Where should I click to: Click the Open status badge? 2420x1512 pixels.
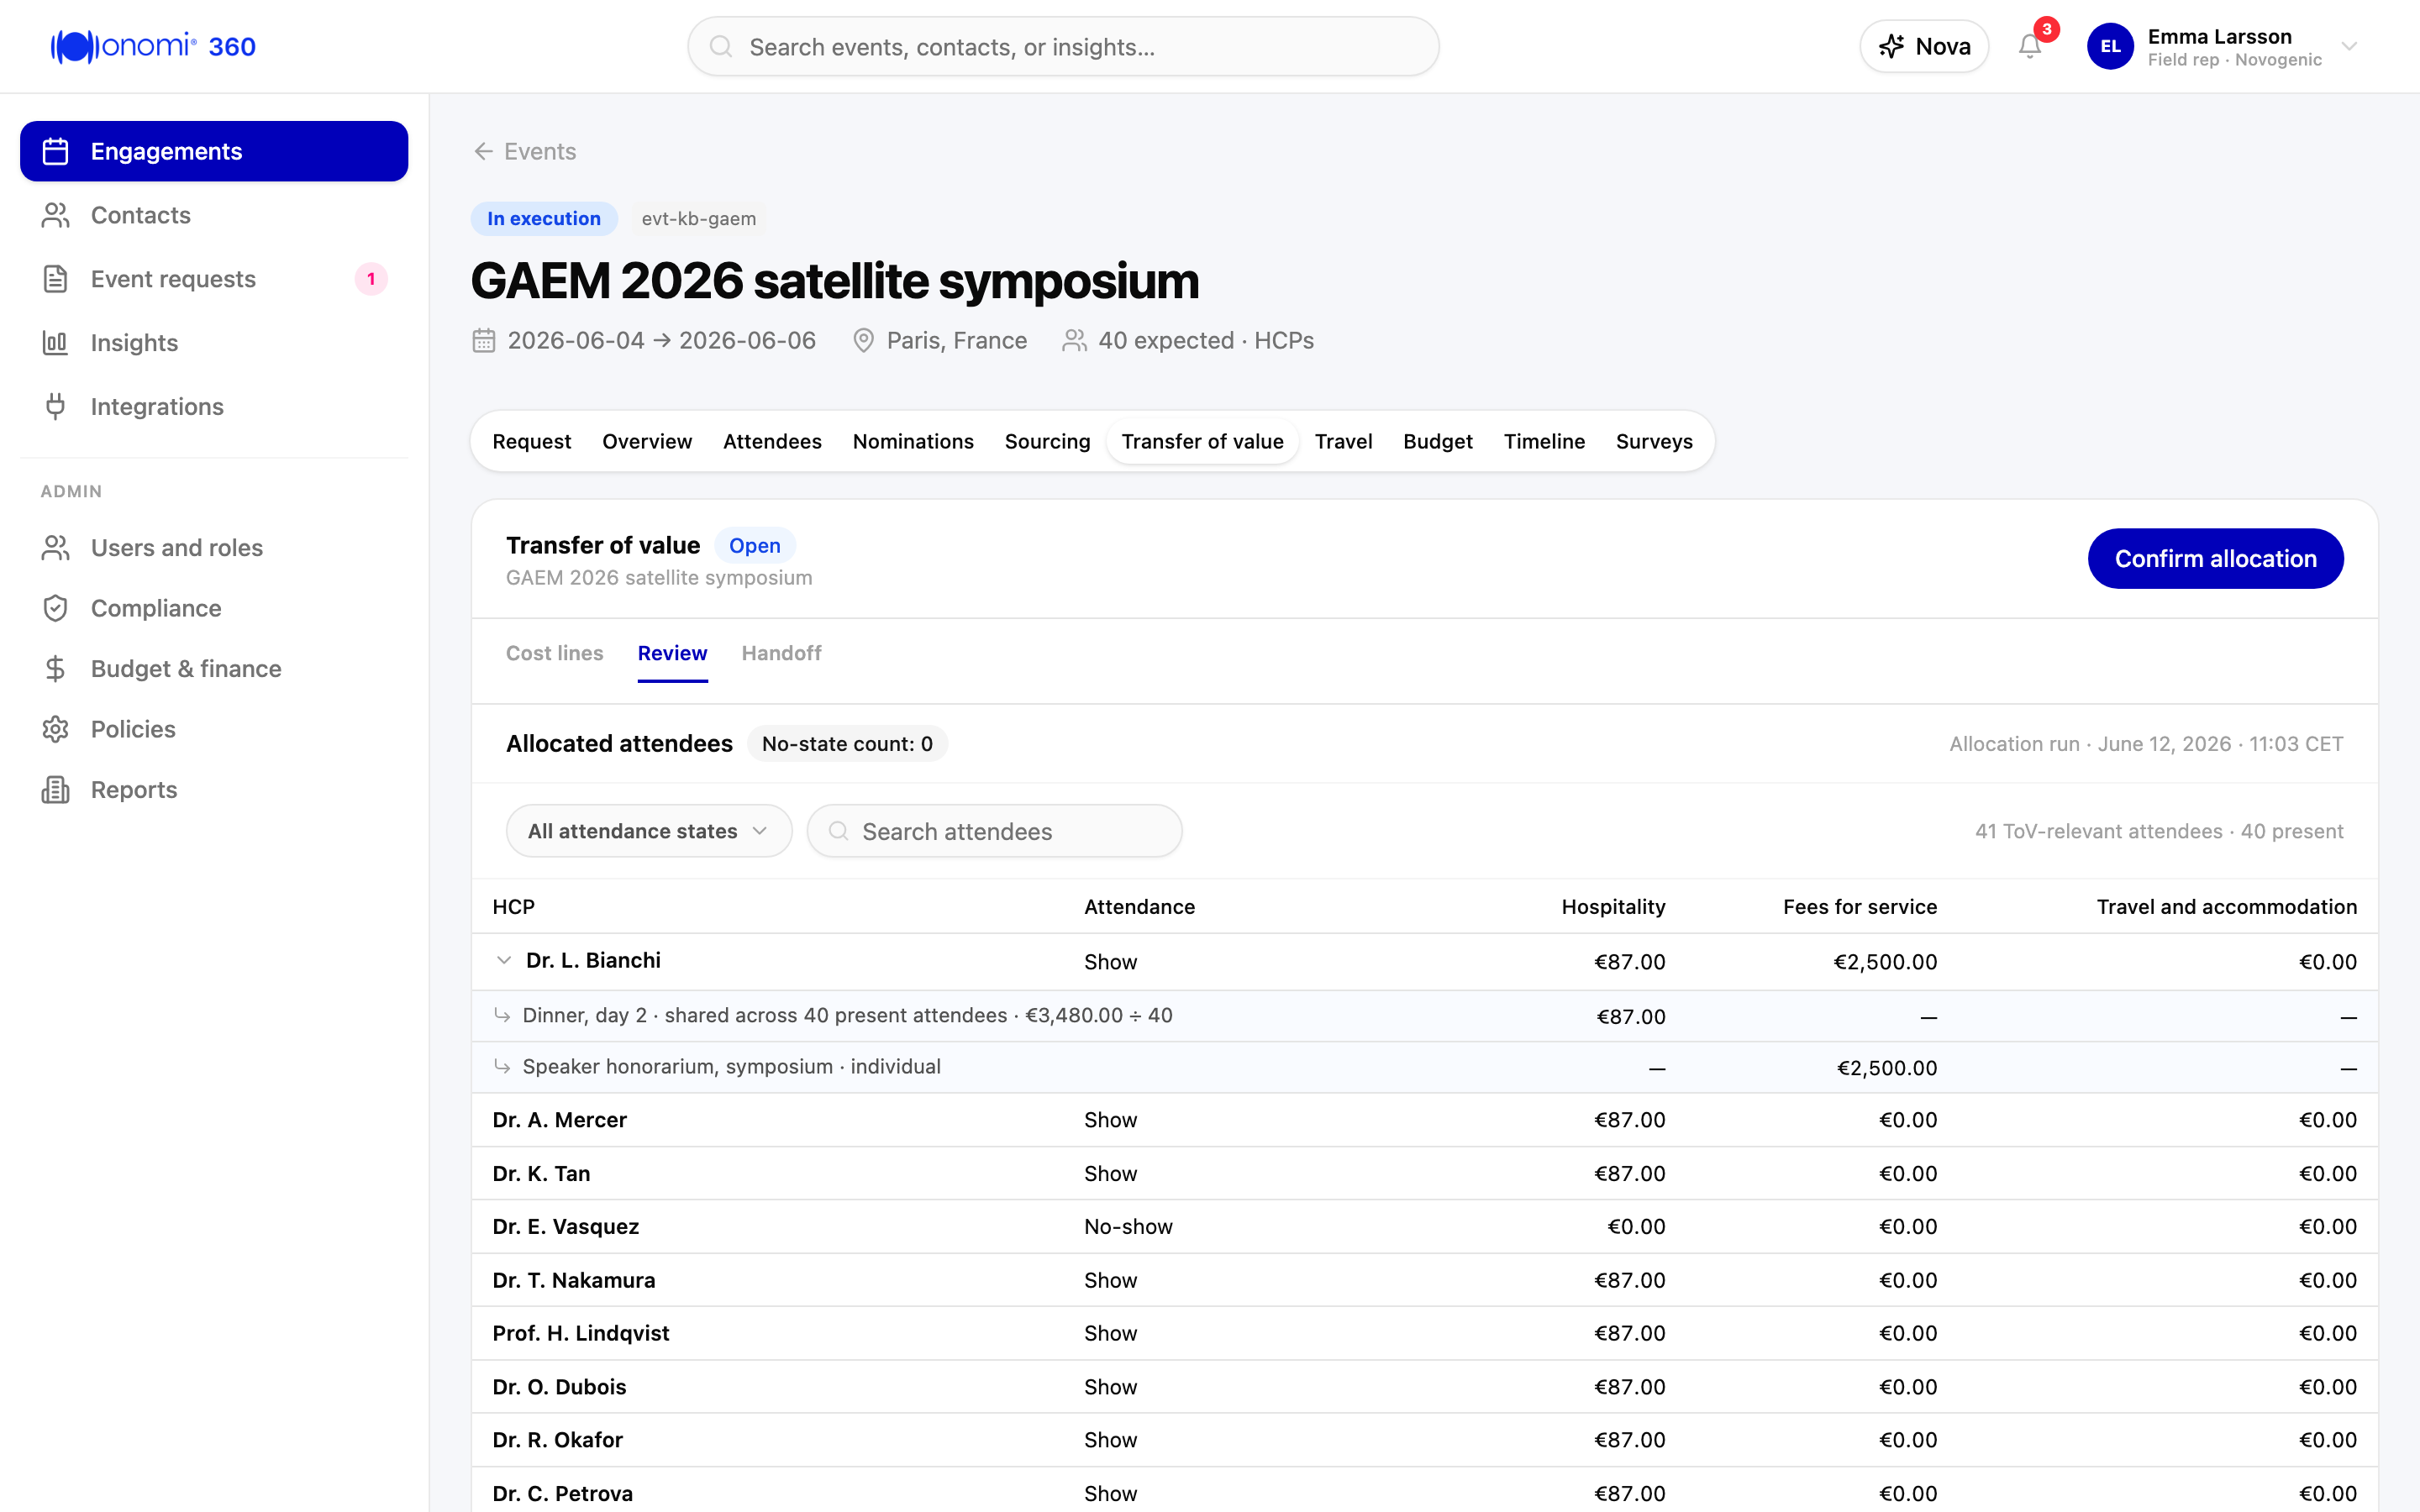pyautogui.click(x=755, y=545)
